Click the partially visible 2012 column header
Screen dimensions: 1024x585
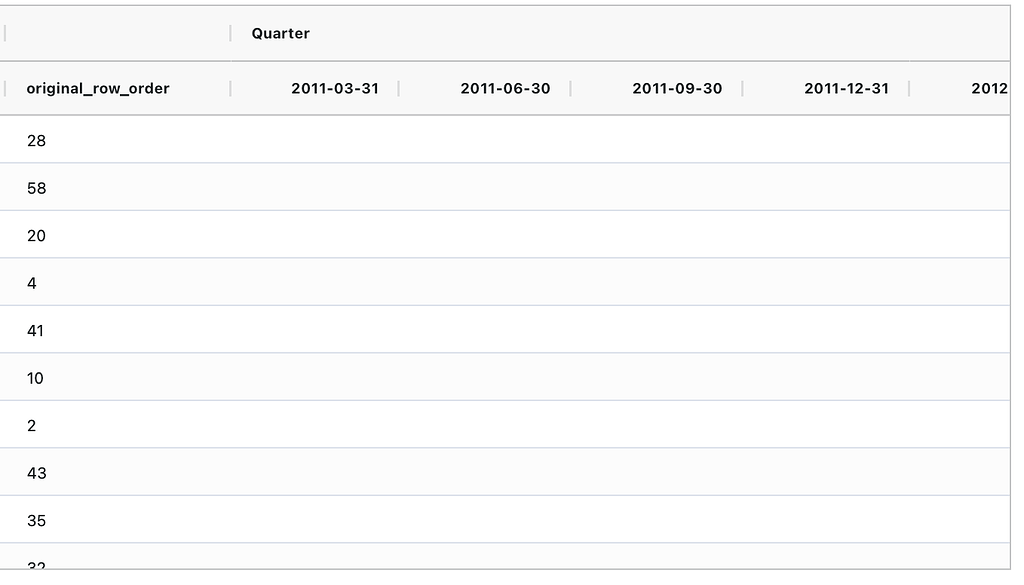(x=988, y=88)
